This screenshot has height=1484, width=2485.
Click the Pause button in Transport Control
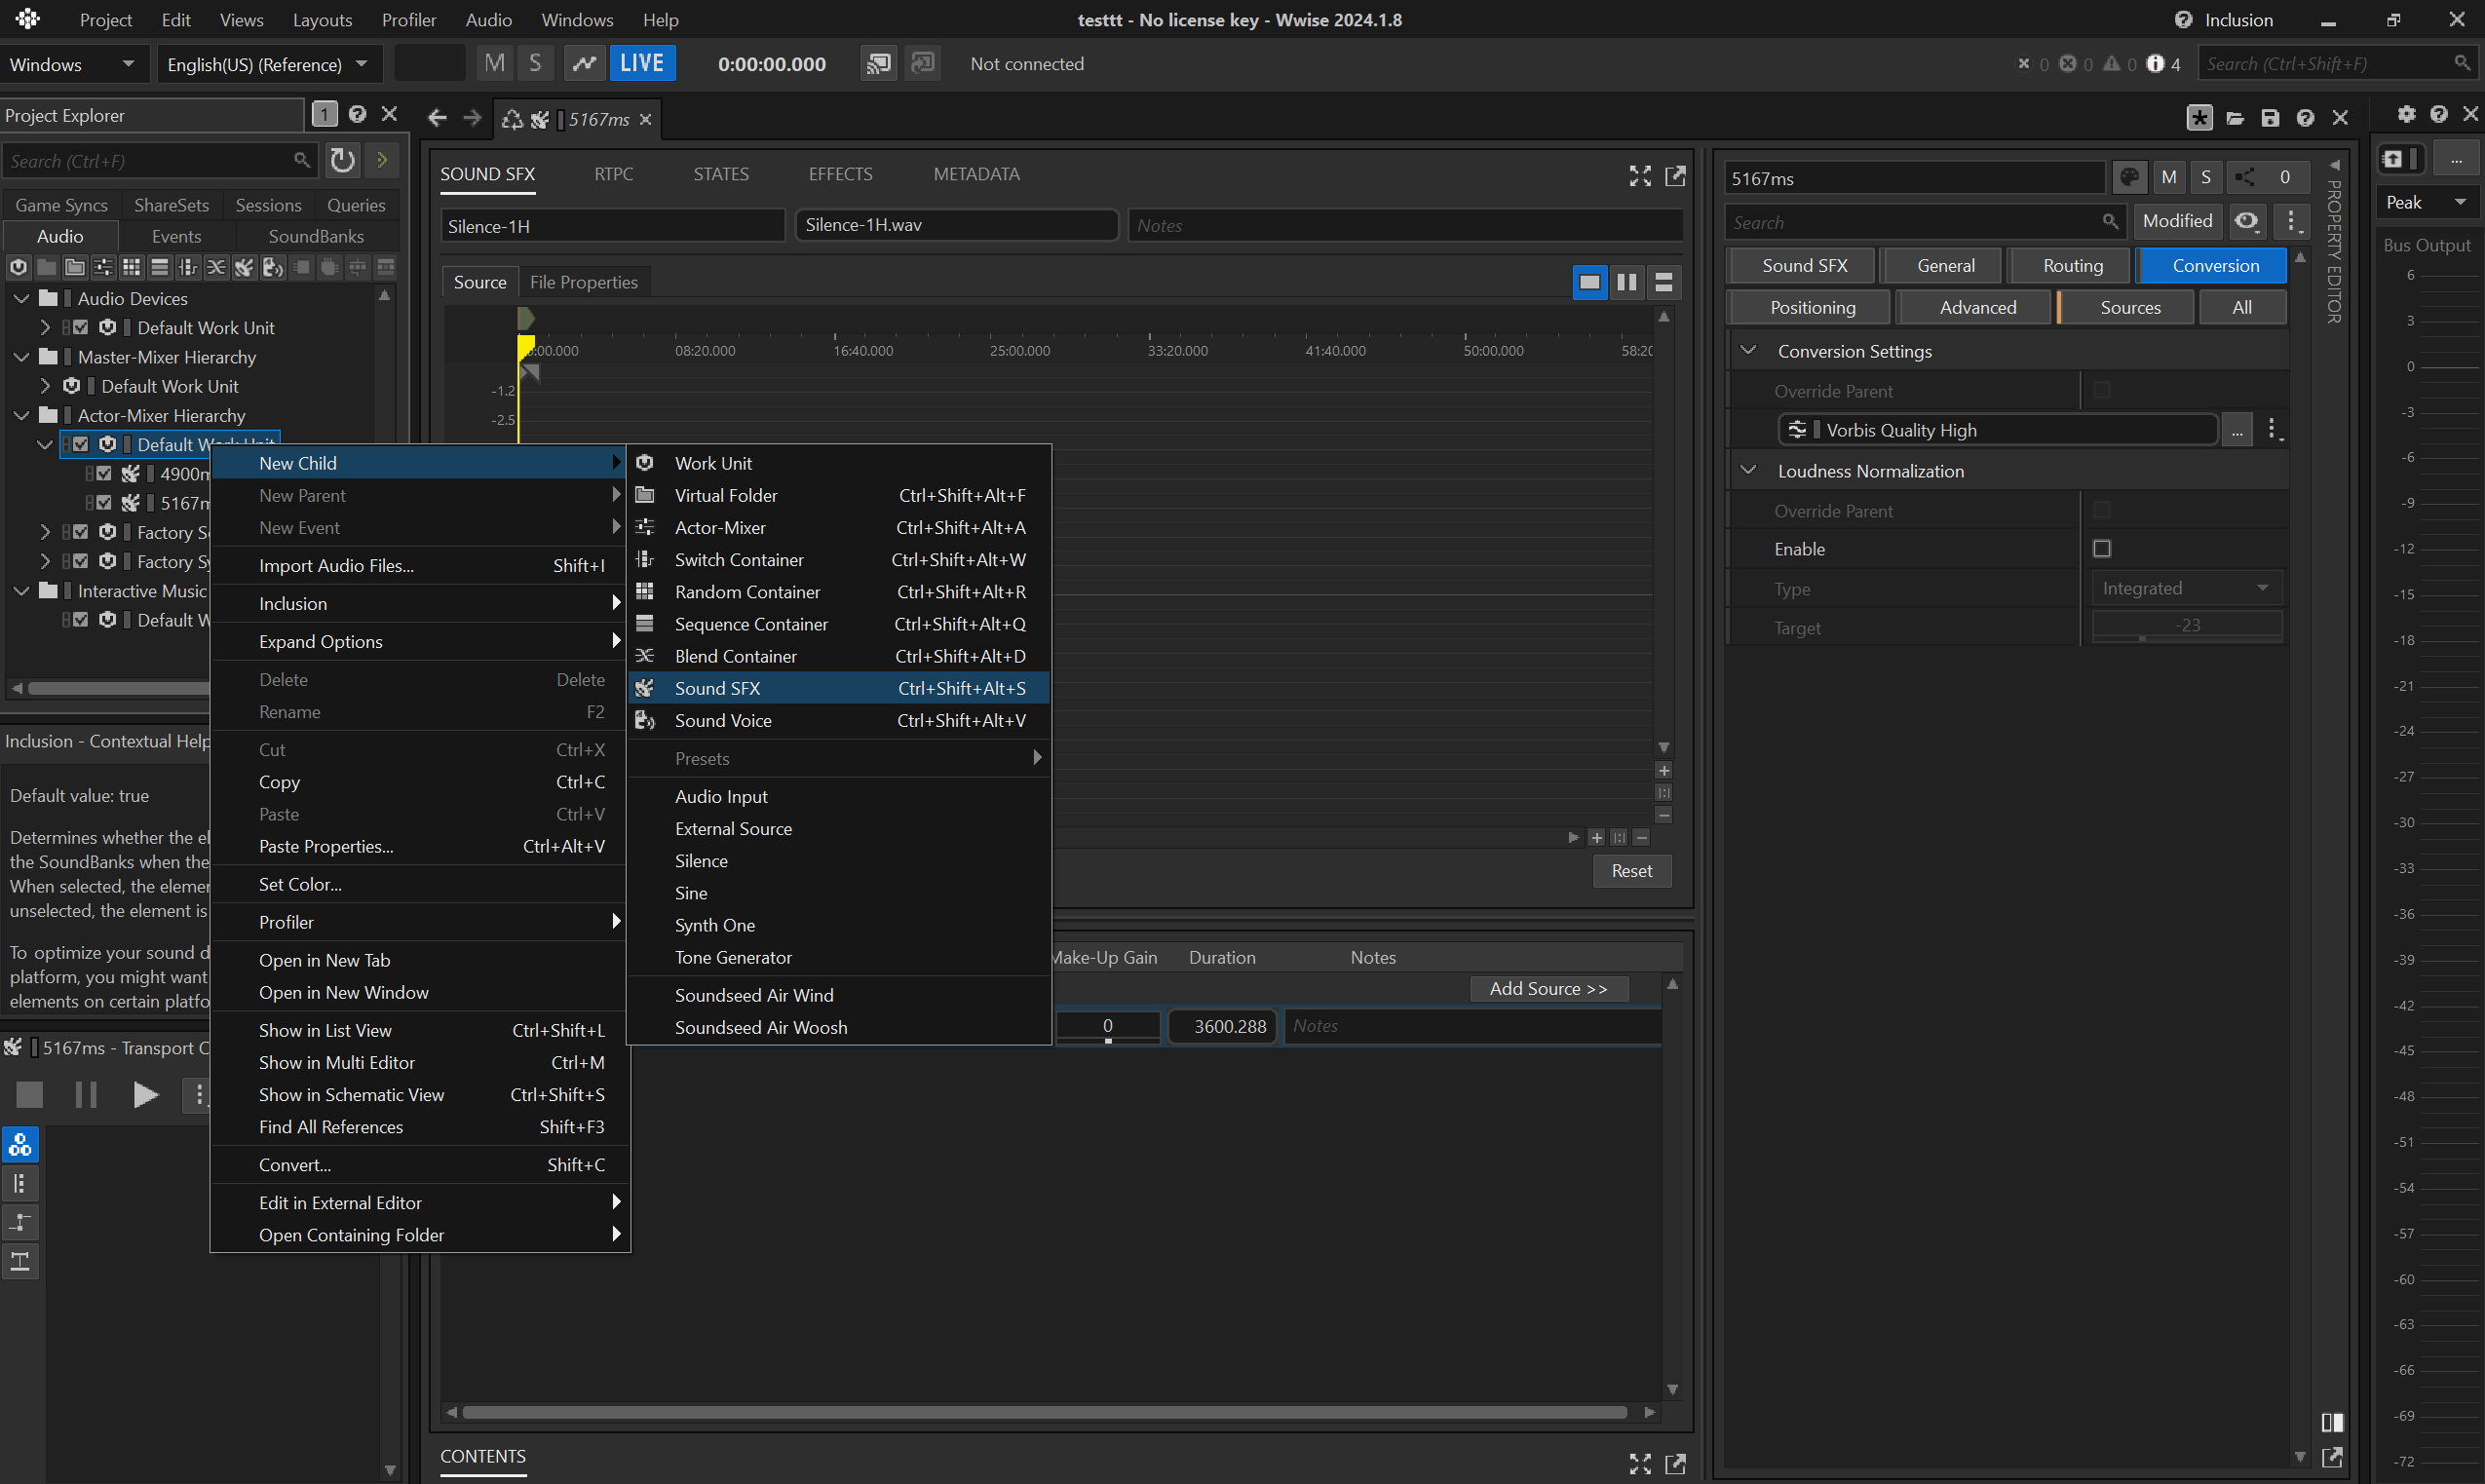[86, 1095]
